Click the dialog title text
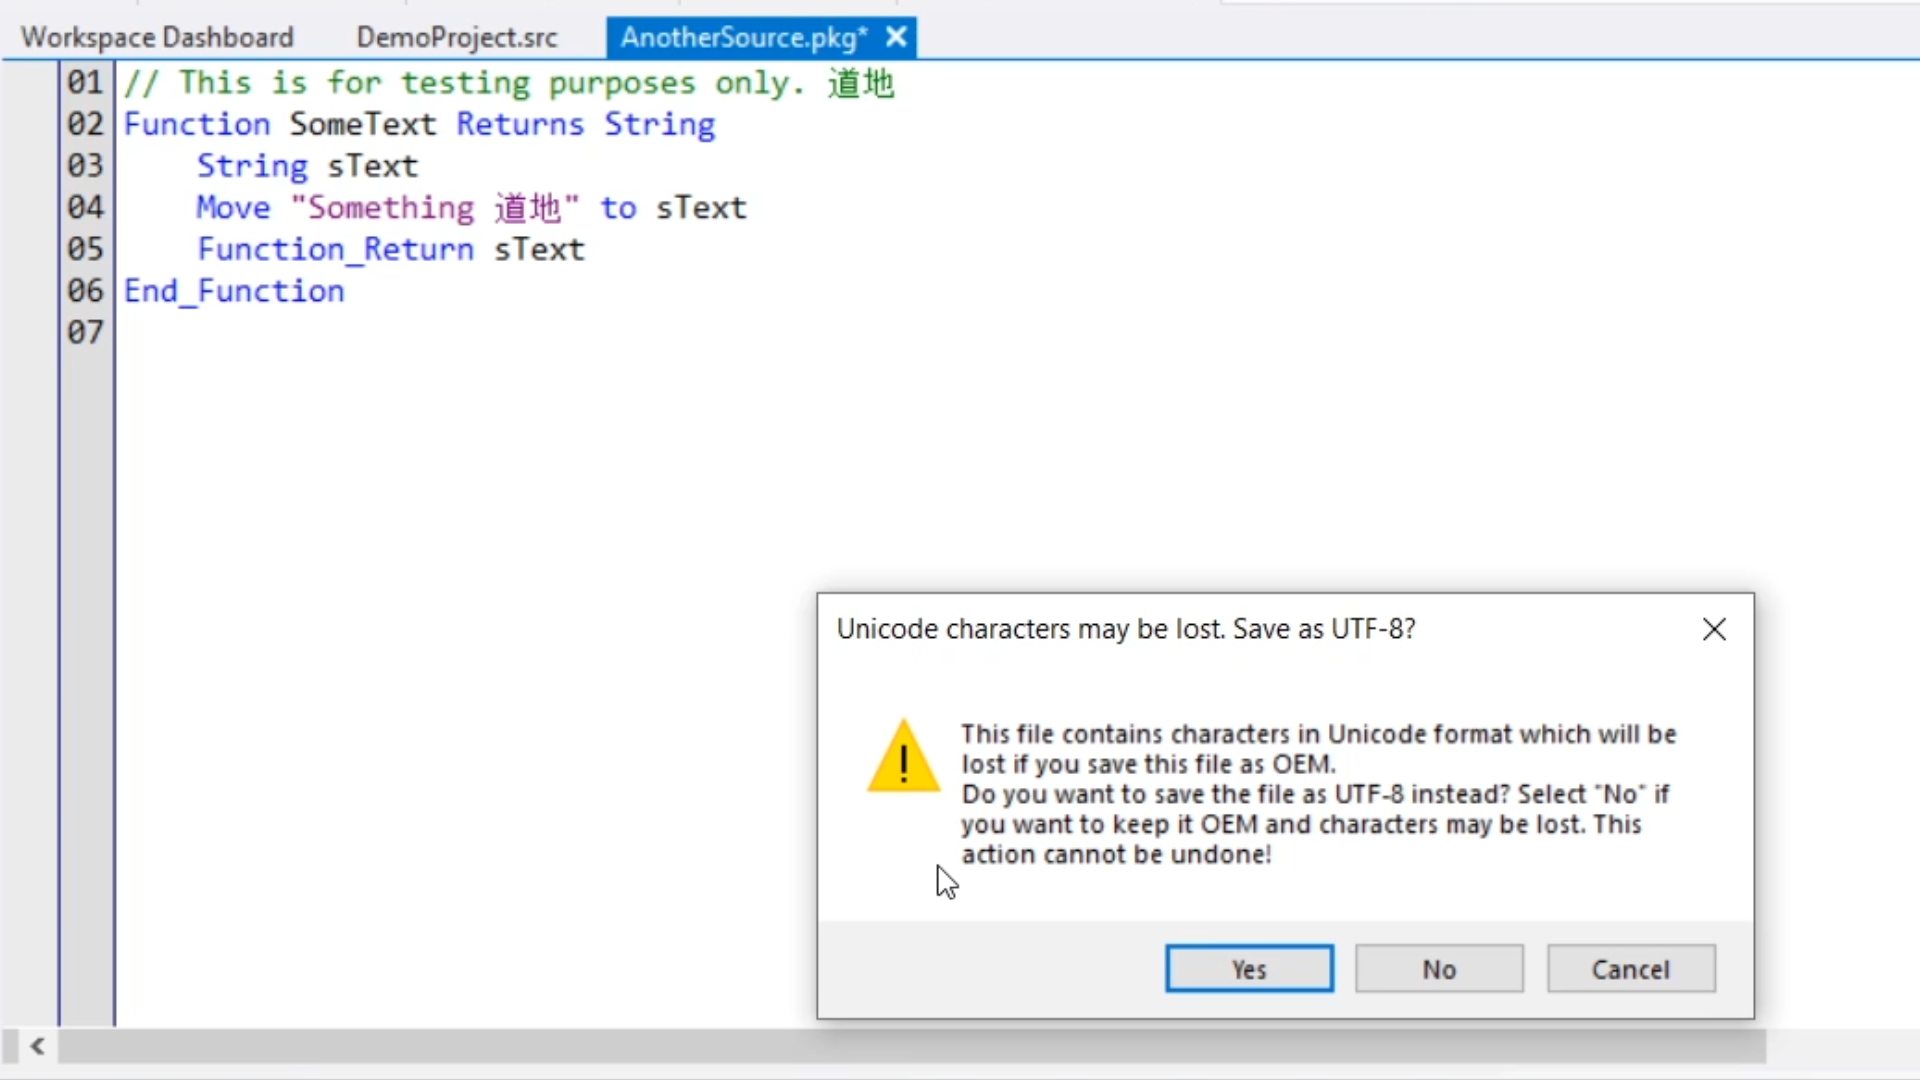The width and height of the screenshot is (1920, 1080). click(x=1125, y=629)
